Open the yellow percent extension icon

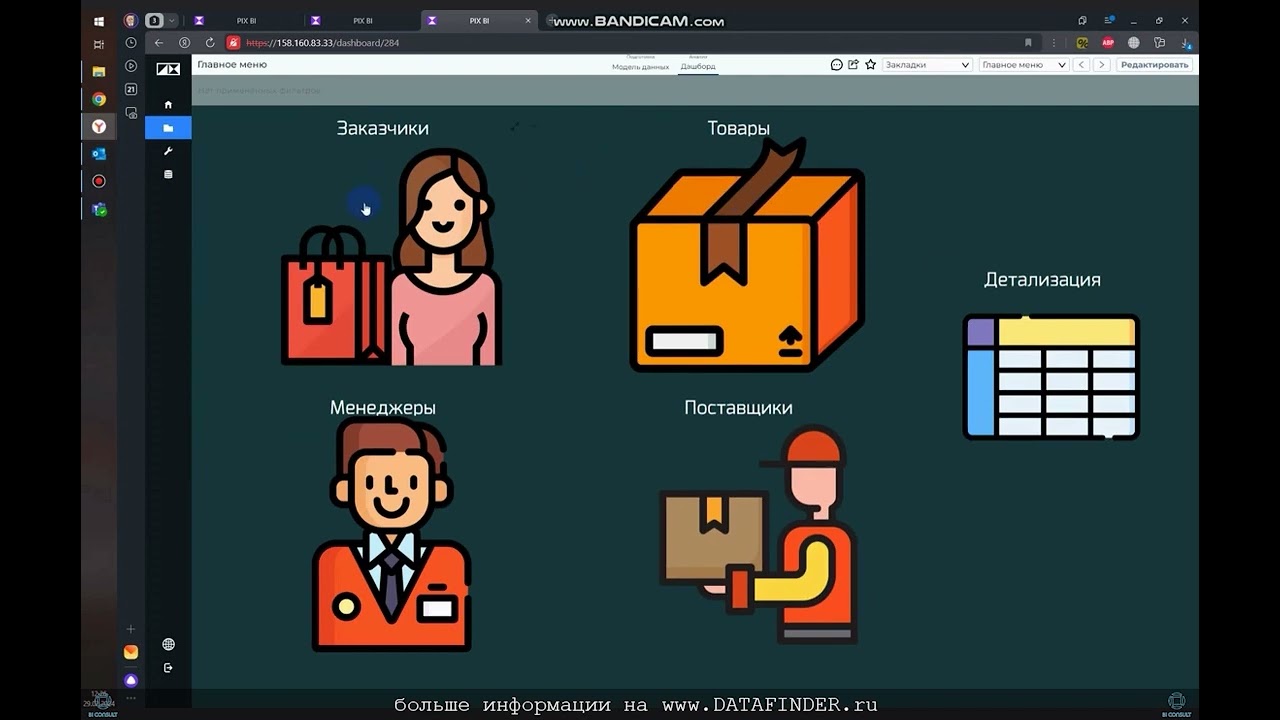tap(1082, 43)
